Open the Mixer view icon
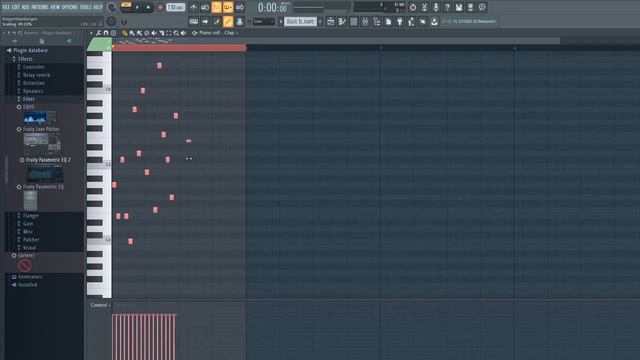This screenshot has height=360, width=640. click(365, 21)
